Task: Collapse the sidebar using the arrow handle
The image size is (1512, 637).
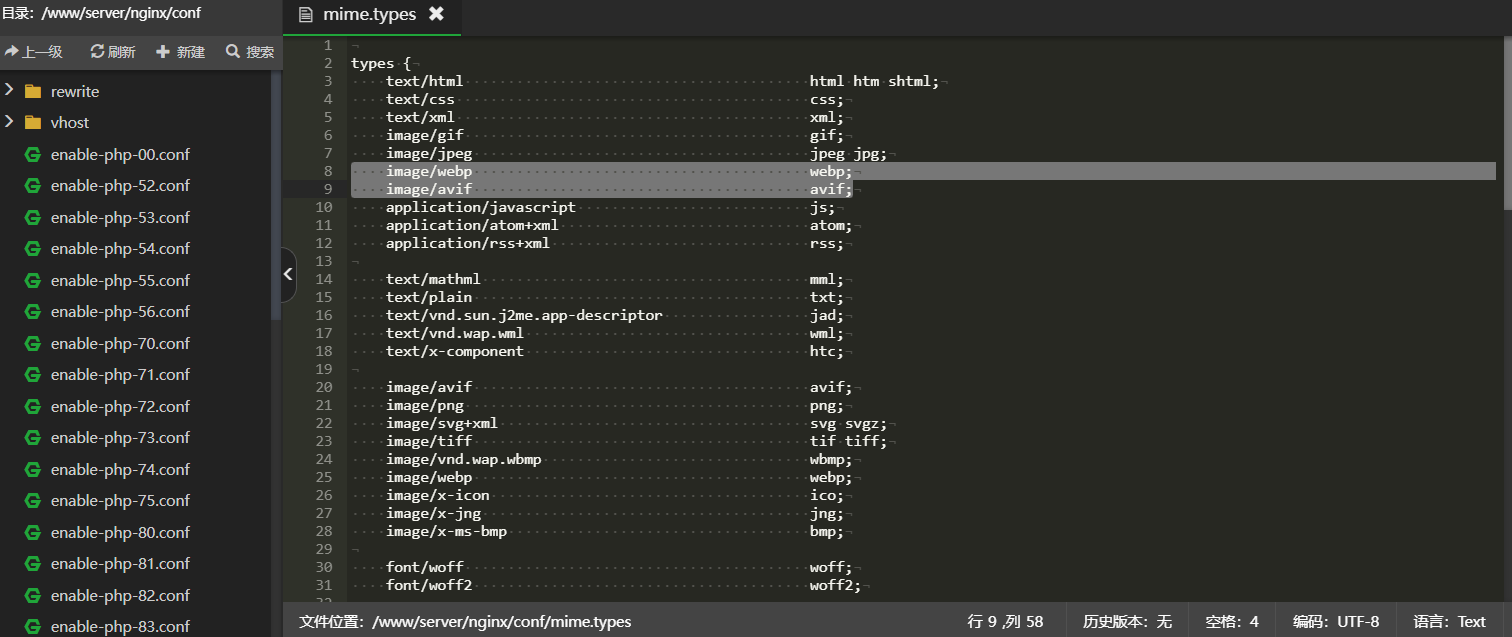Action: 288,274
